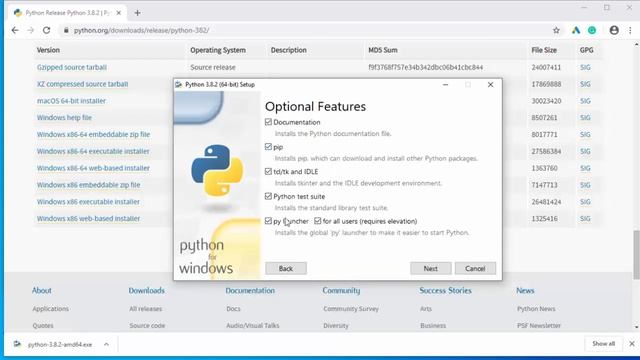The image size is (640, 360).
Task: Uncheck the py launcher option
Action: 268,221
